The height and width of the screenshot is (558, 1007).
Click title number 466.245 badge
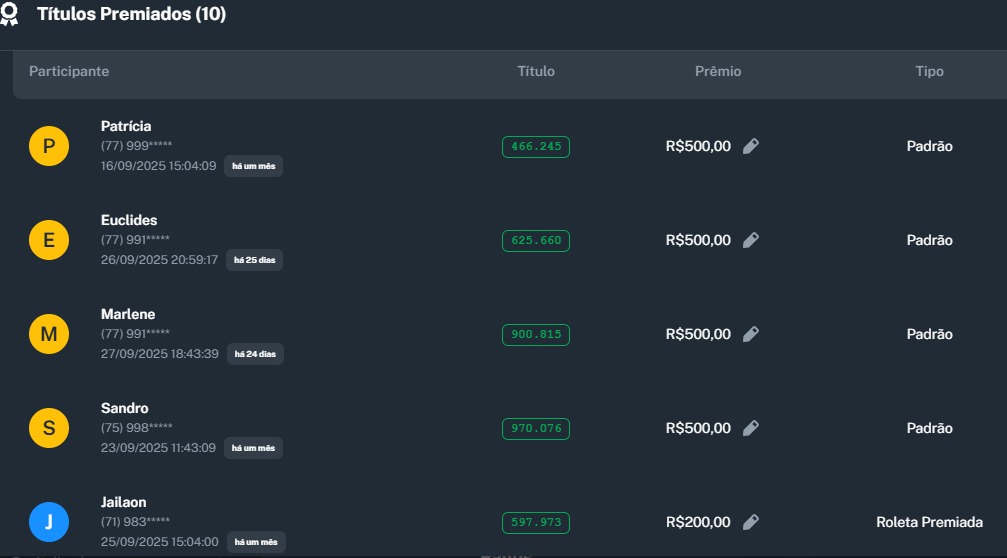pos(536,147)
